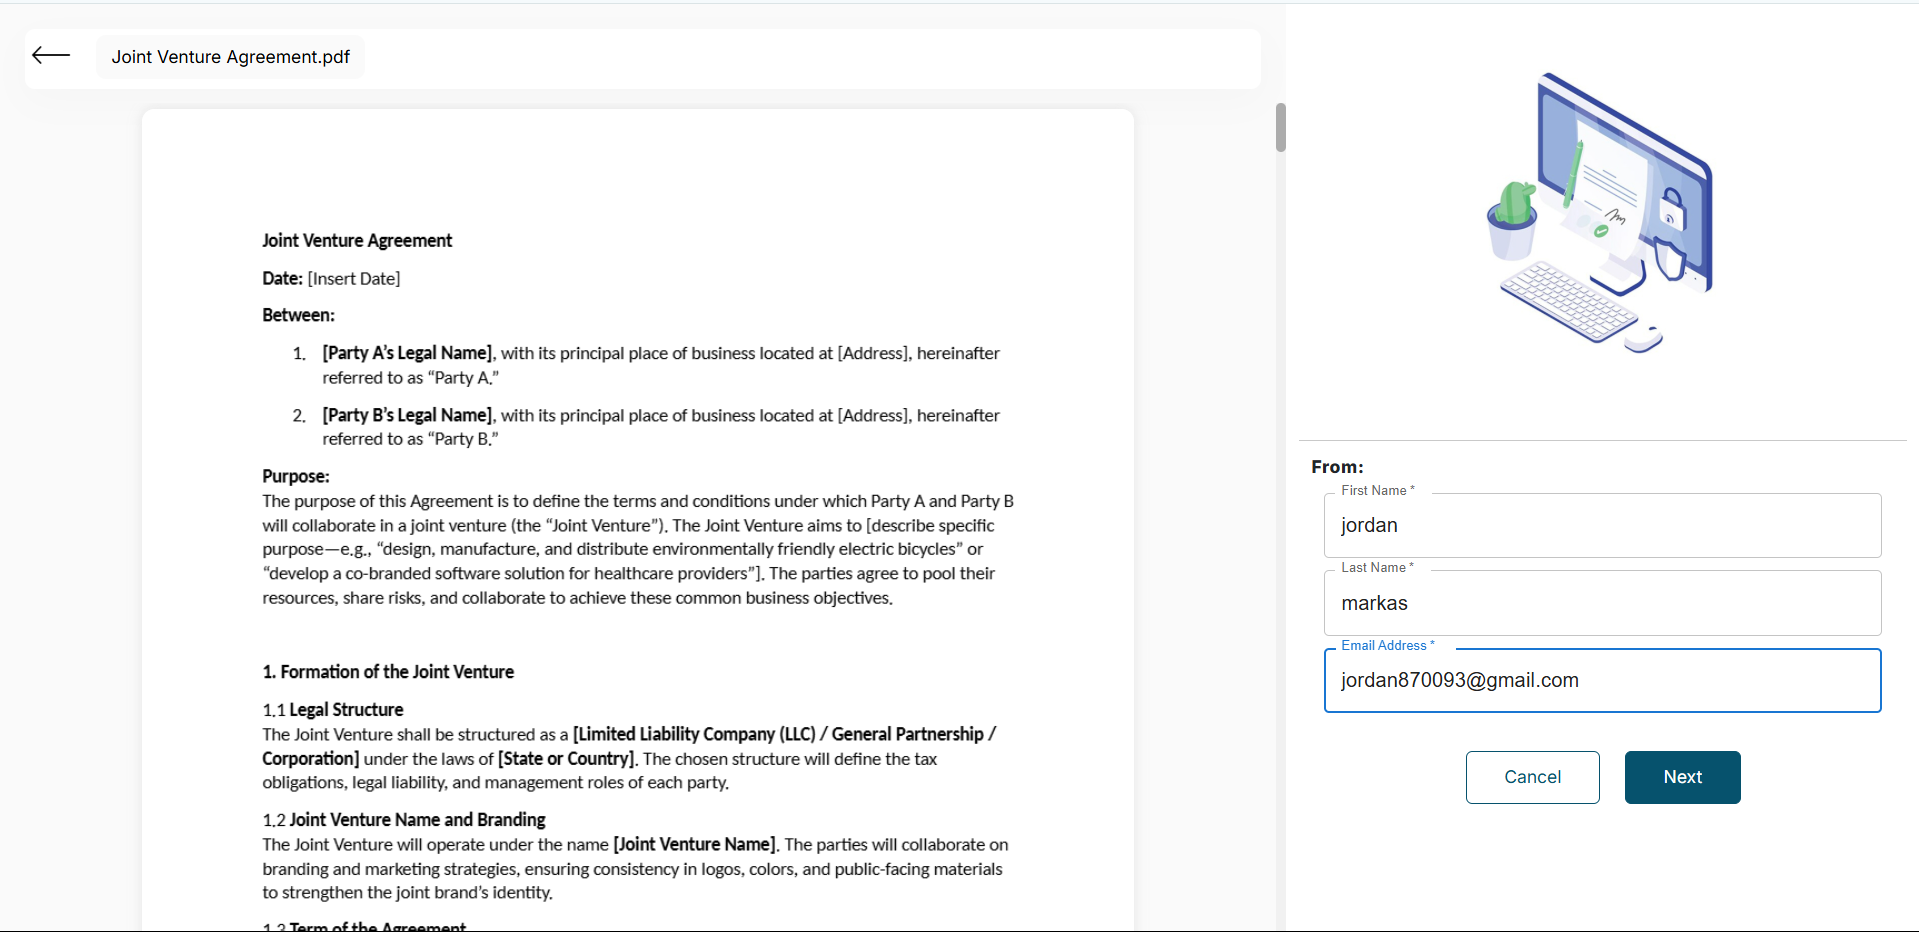Click the document viewer scrollbar thumb
The image size is (1919, 932).
click(1280, 127)
